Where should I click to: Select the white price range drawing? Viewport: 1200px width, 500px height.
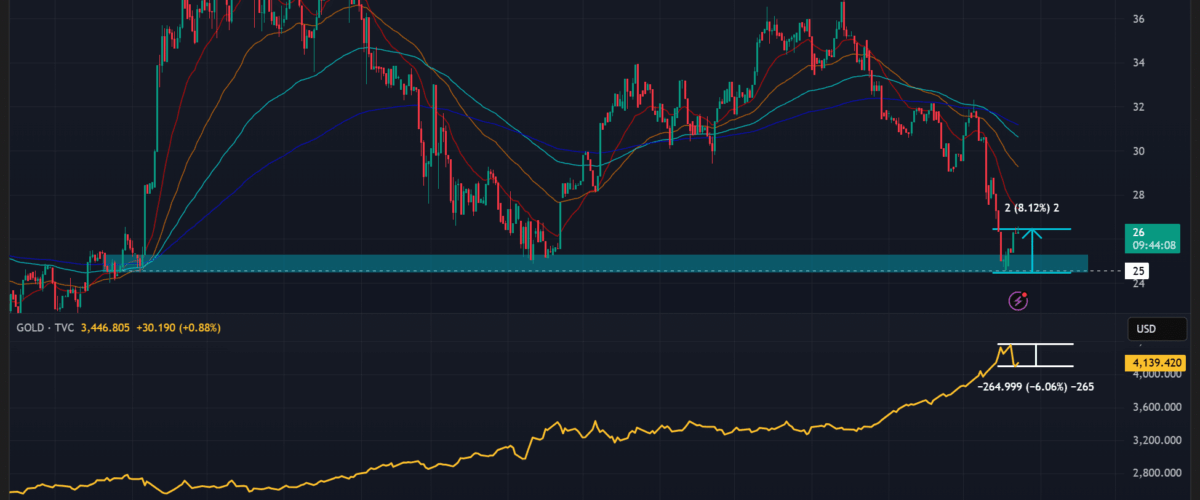pyautogui.click(x=1037, y=355)
